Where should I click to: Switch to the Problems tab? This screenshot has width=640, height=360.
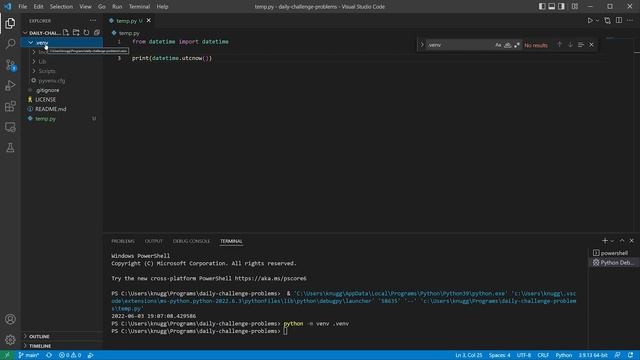pyautogui.click(x=123, y=241)
